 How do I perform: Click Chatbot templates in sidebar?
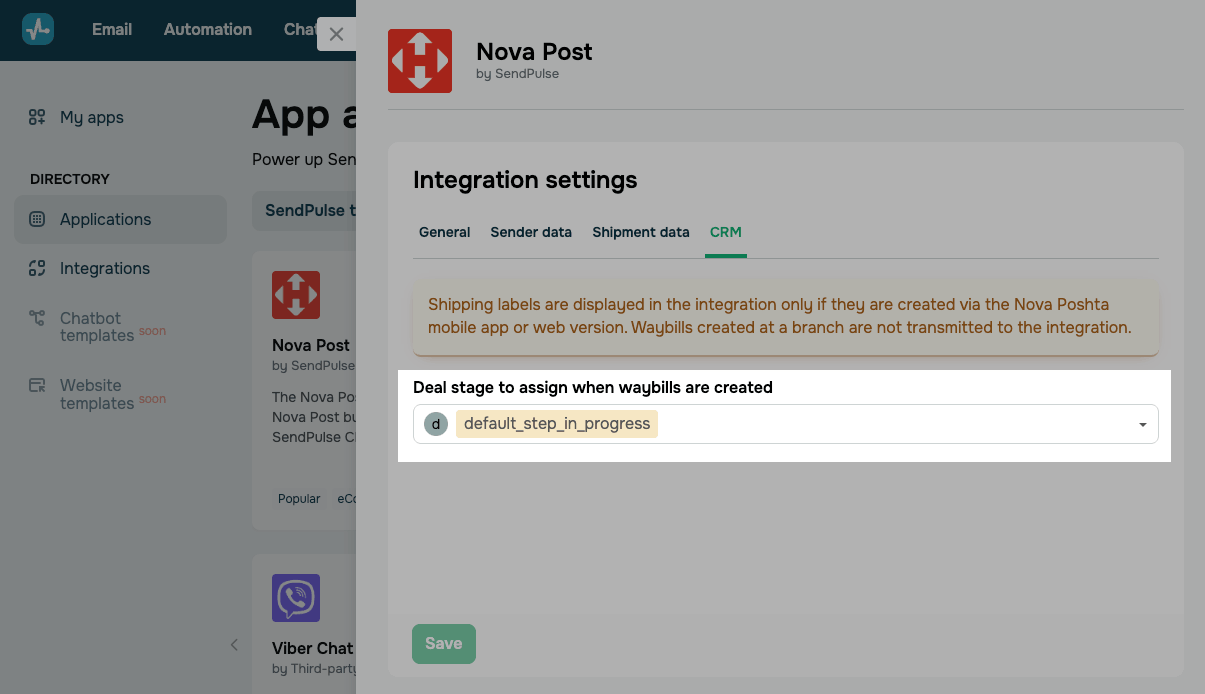[97, 327]
